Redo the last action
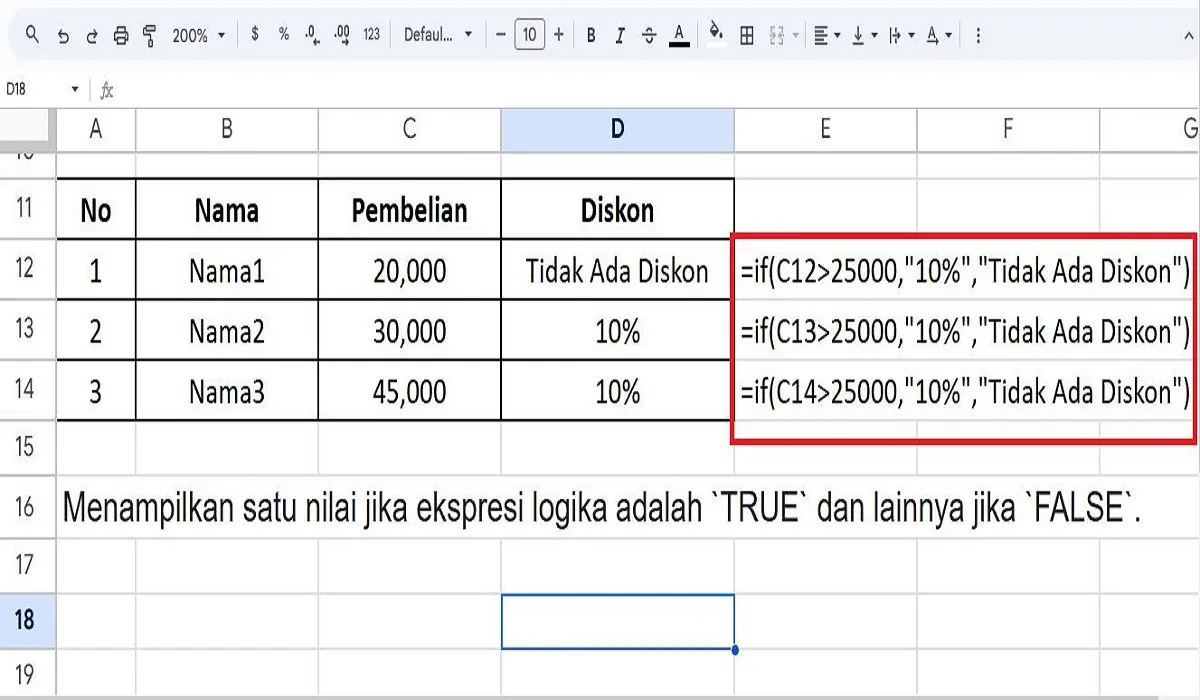Image resolution: width=1200 pixels, height=700 pixels. pyautogui.click(x=92, y=35)
